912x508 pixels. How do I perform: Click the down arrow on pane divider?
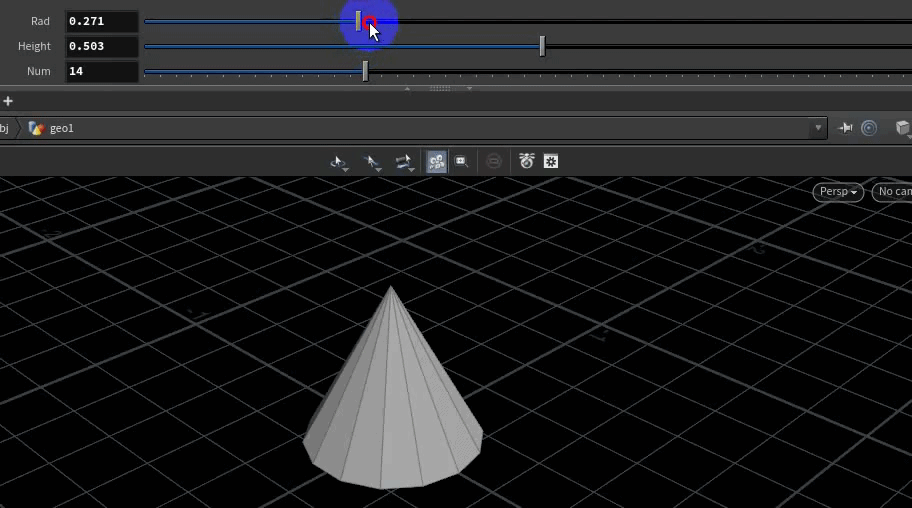[469, 88]
